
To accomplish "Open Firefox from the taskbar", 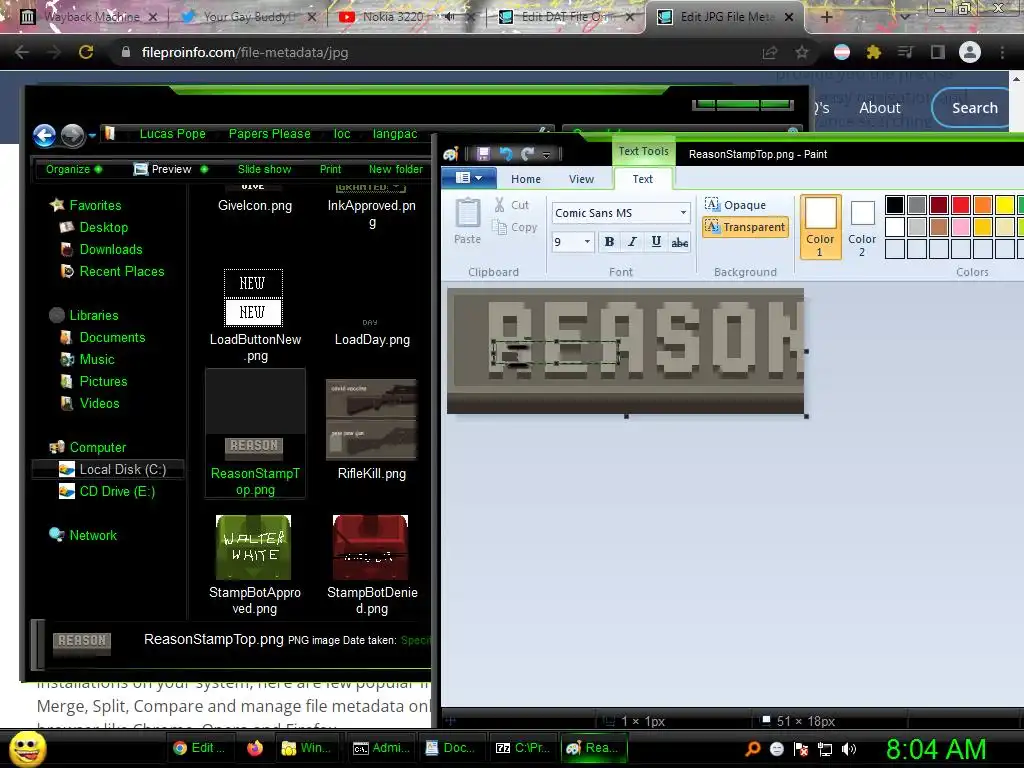I will [255, 748].
